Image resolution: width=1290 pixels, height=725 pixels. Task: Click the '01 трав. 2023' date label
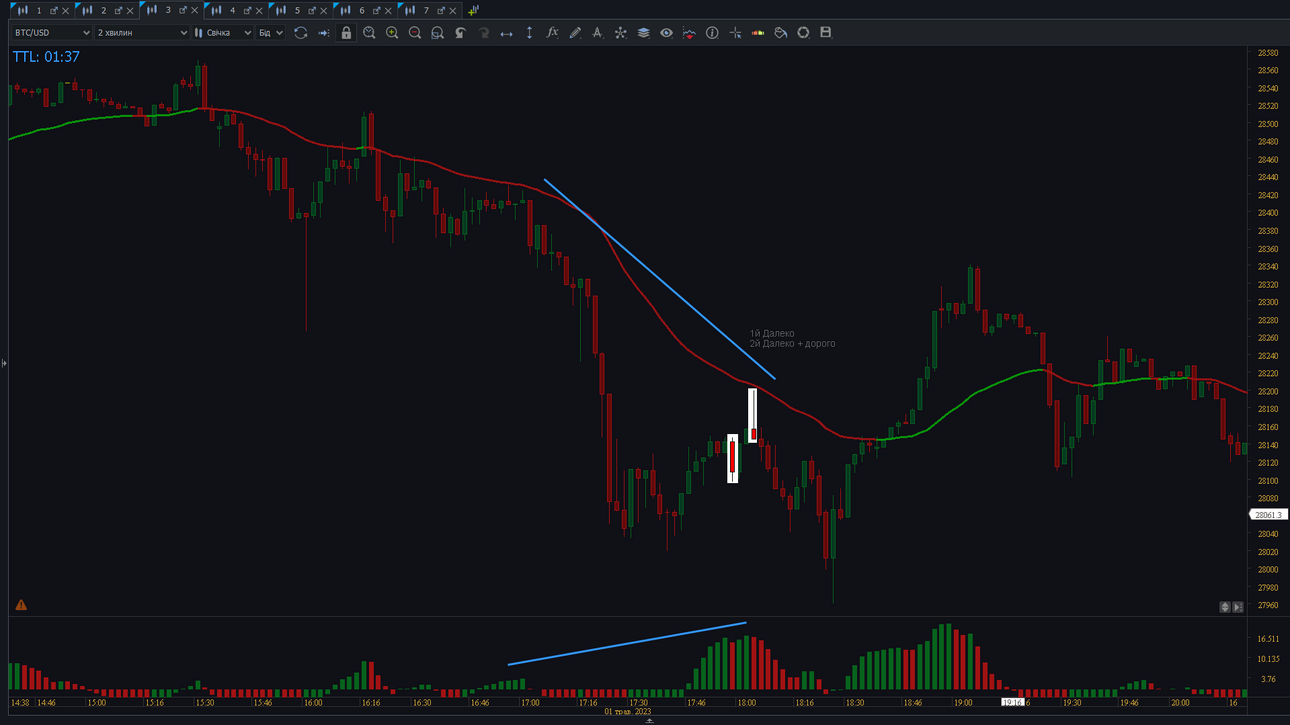628,712
